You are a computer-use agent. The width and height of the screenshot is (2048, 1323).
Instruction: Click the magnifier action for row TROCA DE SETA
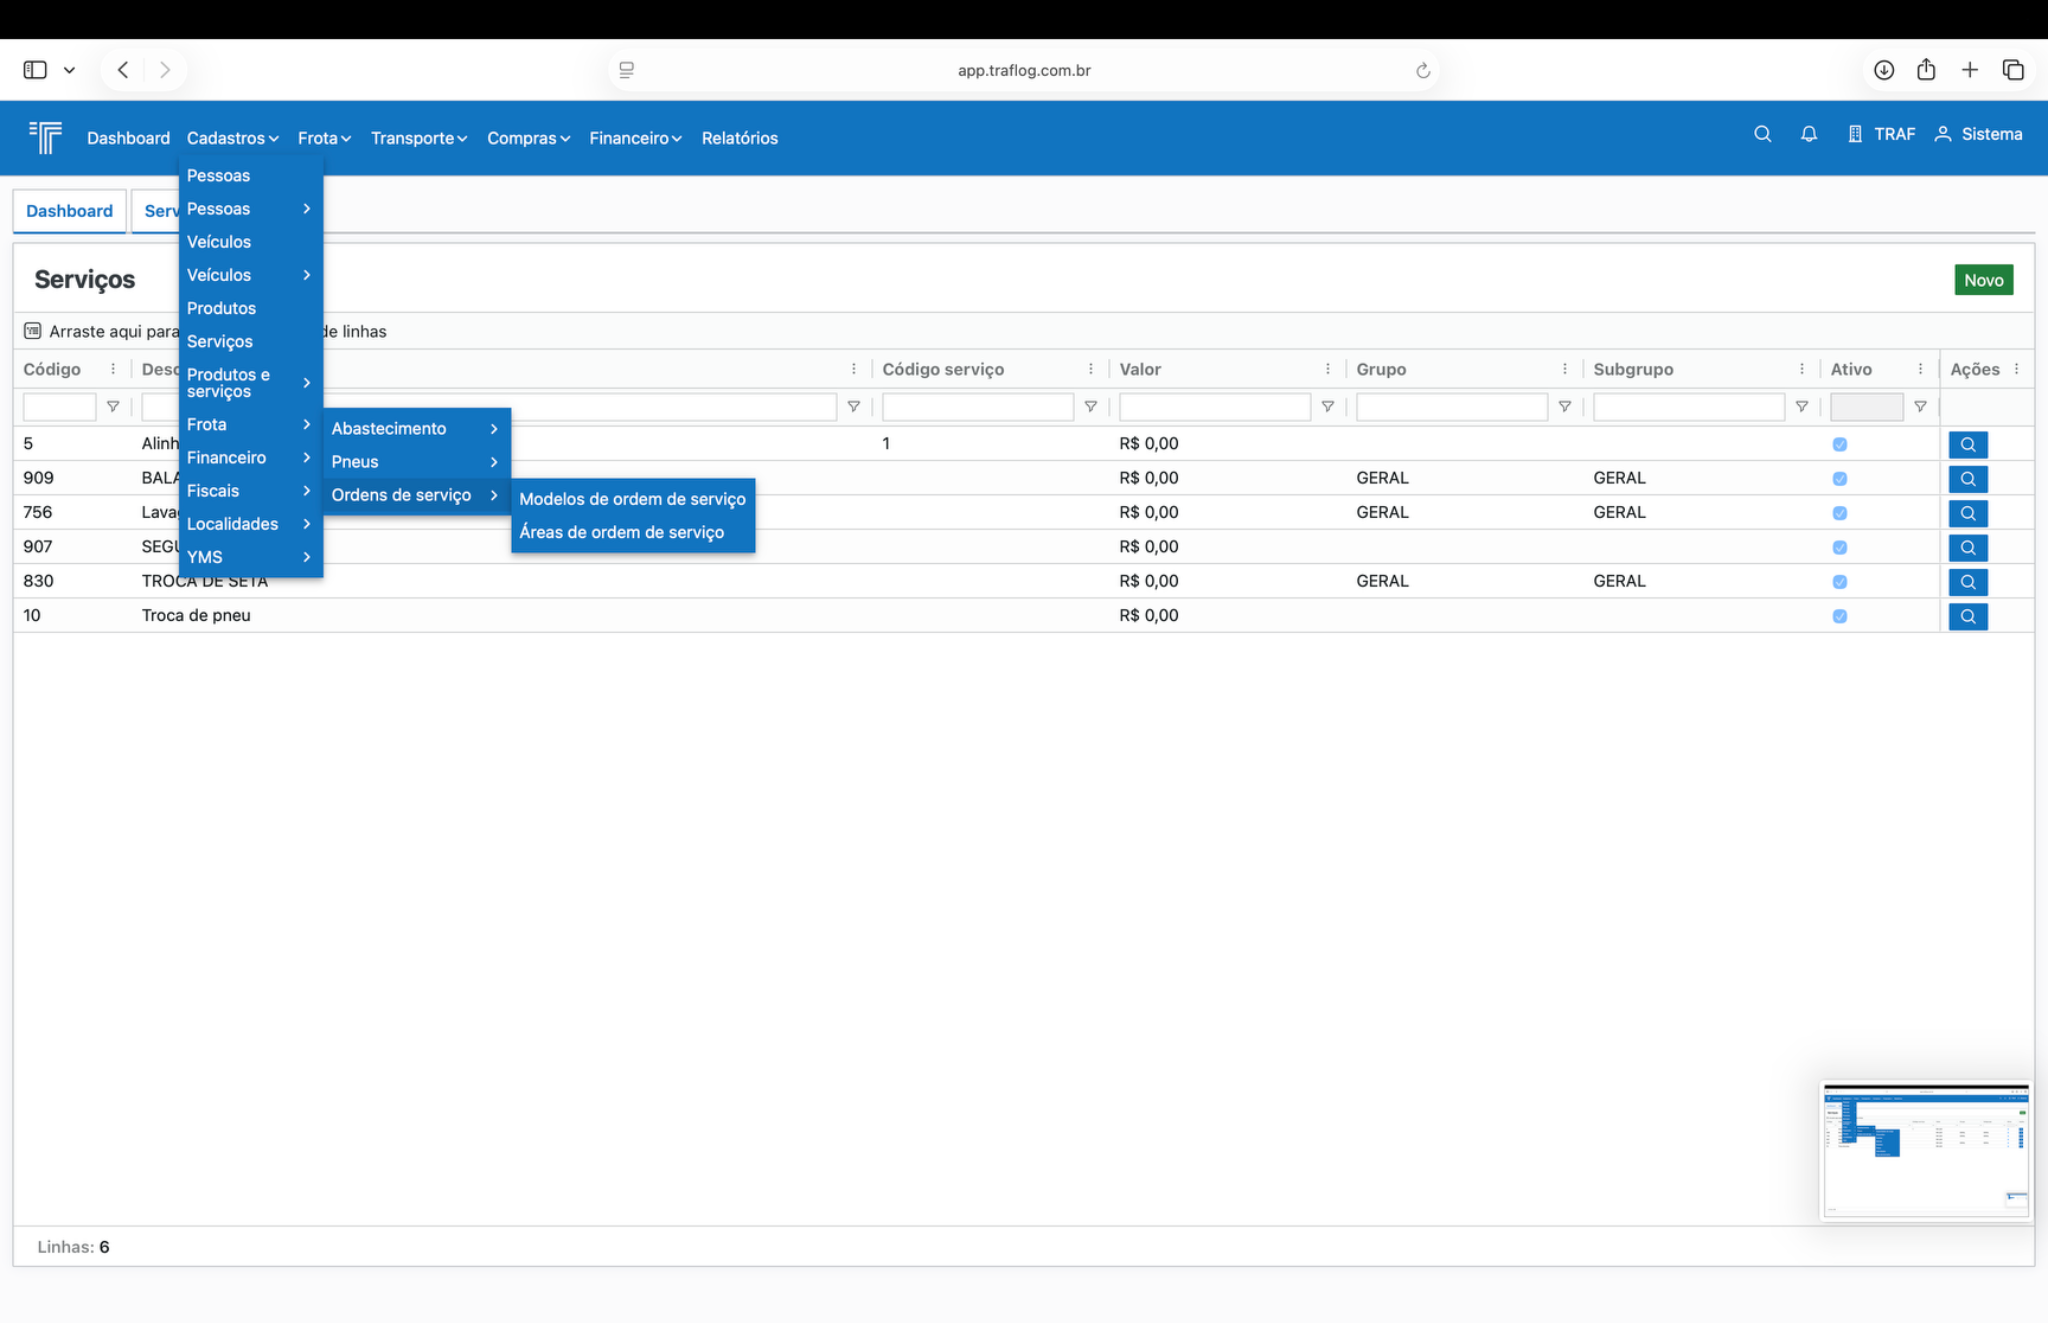coord(1967,581)
